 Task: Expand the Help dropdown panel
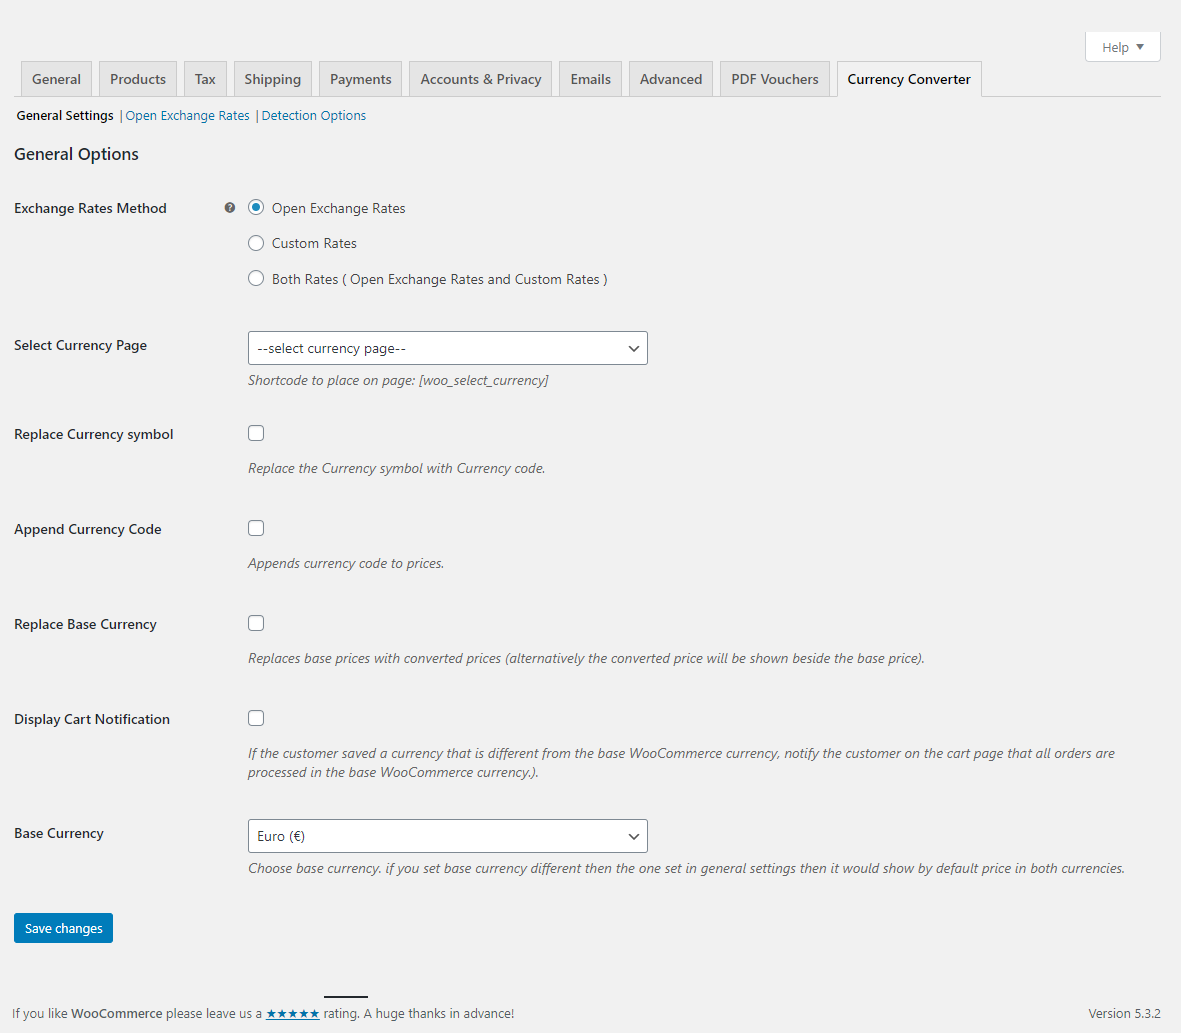pyautogui.click(x=1122, y=47)
